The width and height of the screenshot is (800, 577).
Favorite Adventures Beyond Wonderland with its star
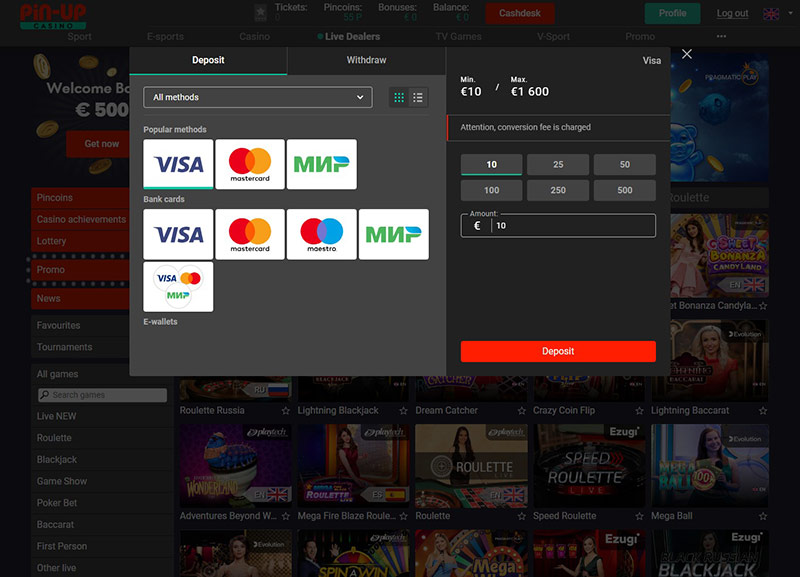point(286,516)
